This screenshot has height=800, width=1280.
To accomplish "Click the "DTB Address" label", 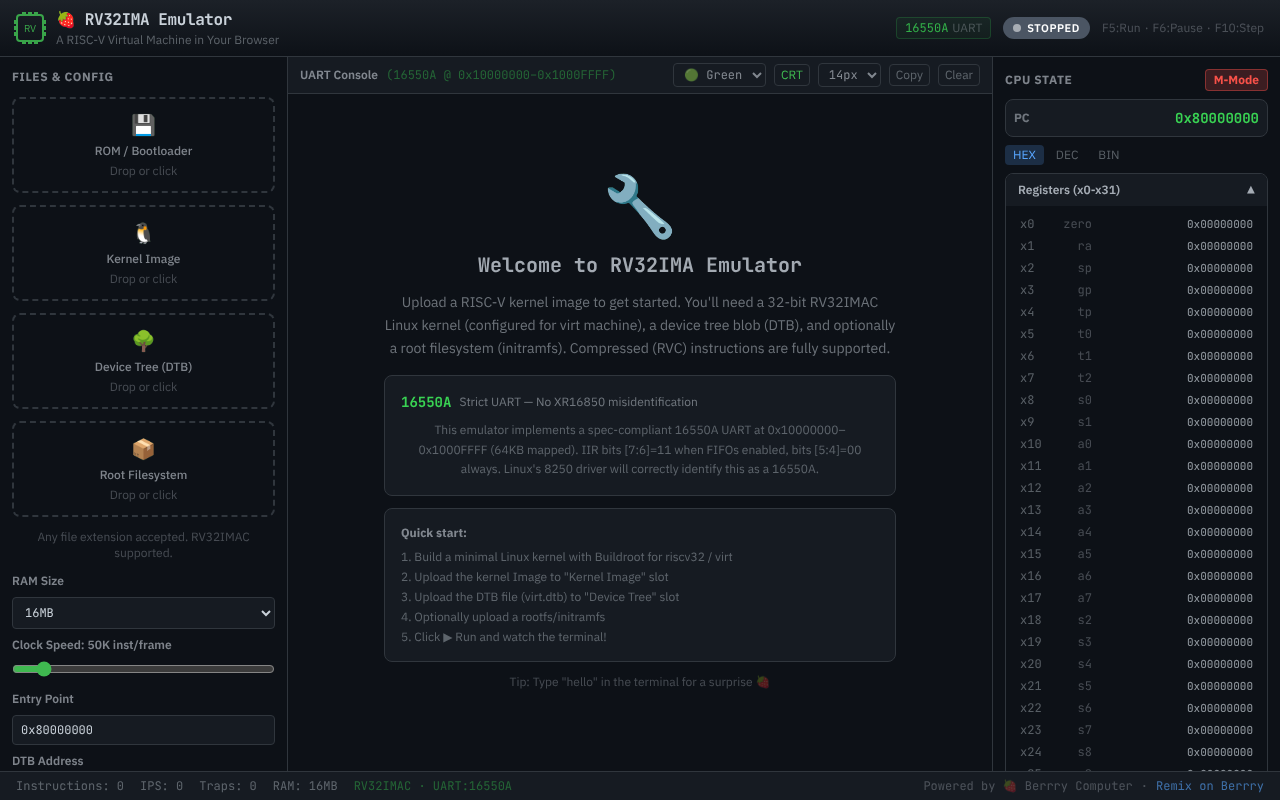I will tap(48, 761).
